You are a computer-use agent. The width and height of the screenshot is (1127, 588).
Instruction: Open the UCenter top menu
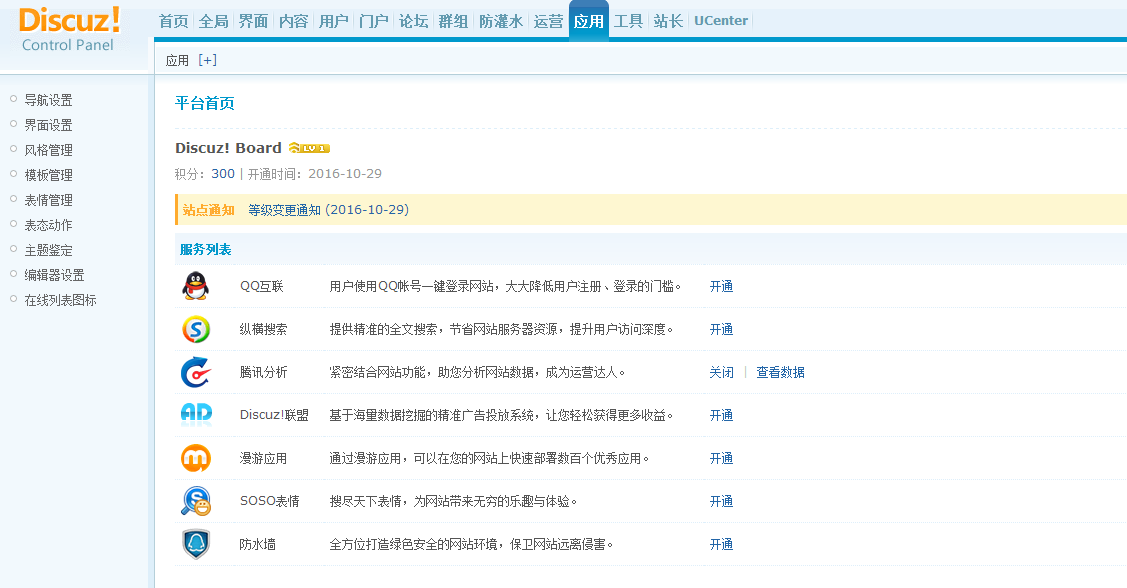pos(721,21)
